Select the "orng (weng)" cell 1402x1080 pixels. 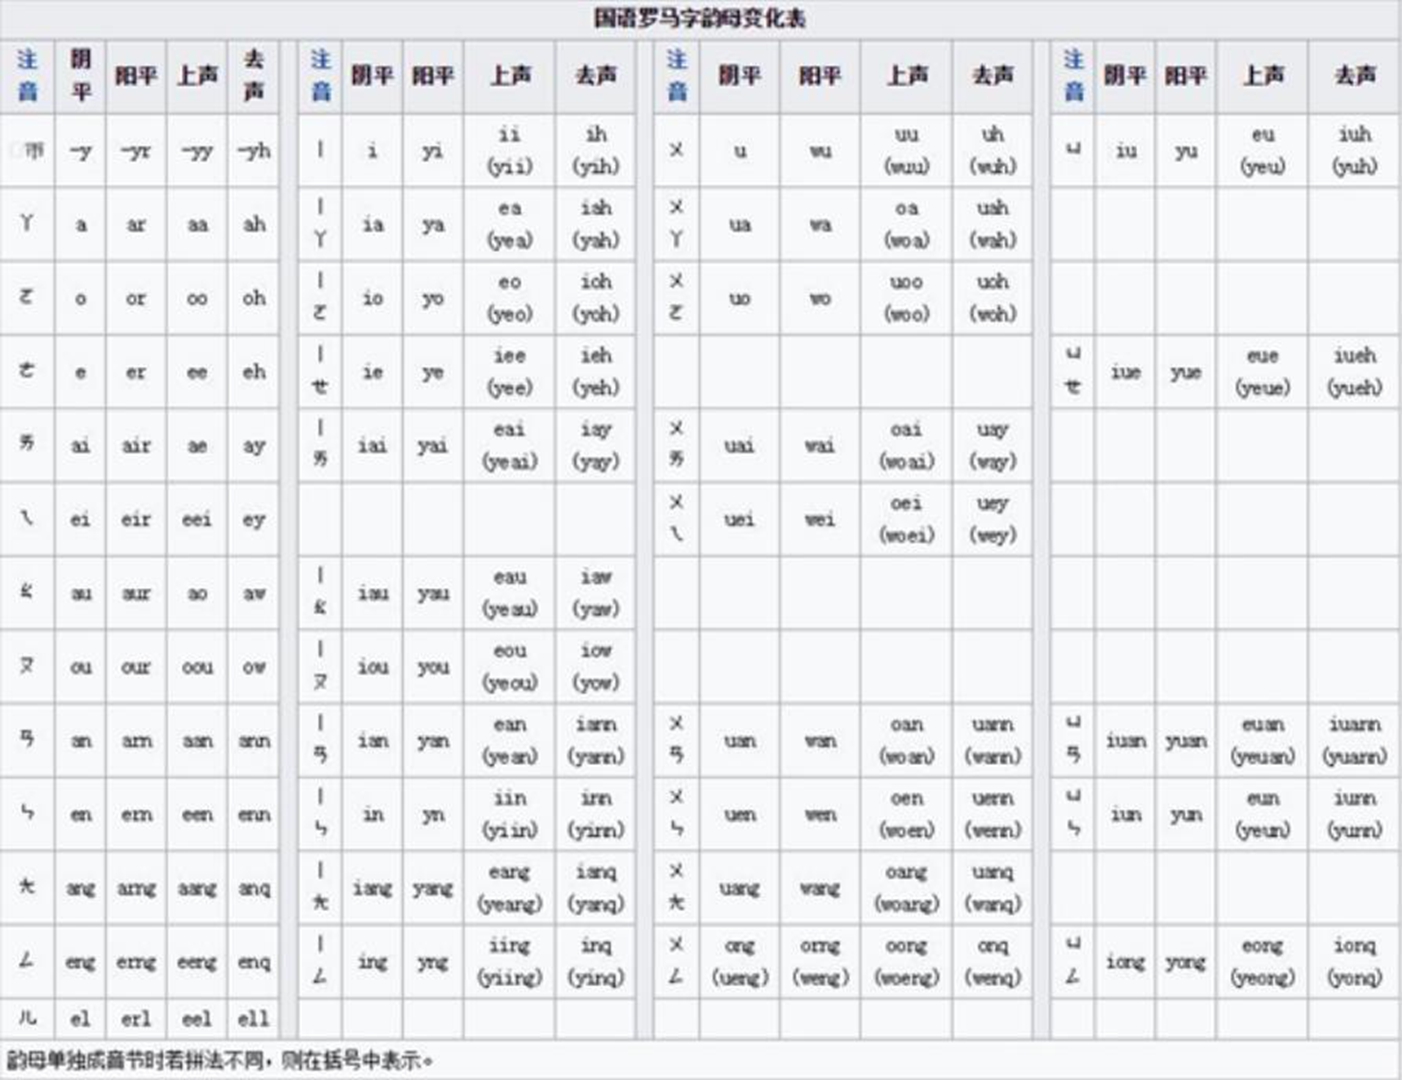click(819, 962)
